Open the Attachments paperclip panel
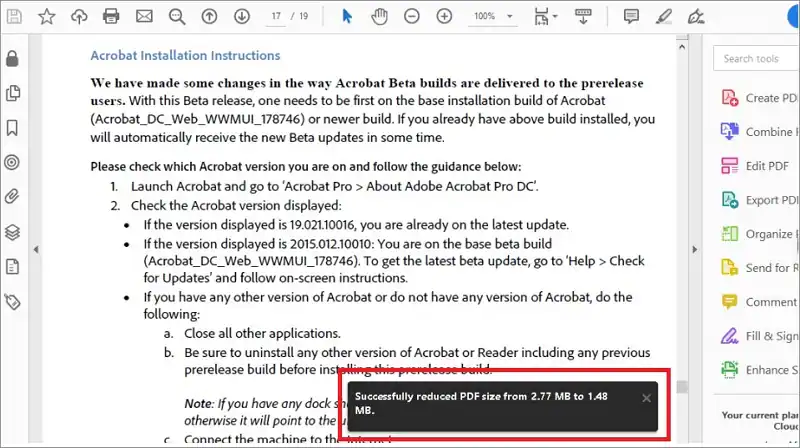 [x=12, y=196]
